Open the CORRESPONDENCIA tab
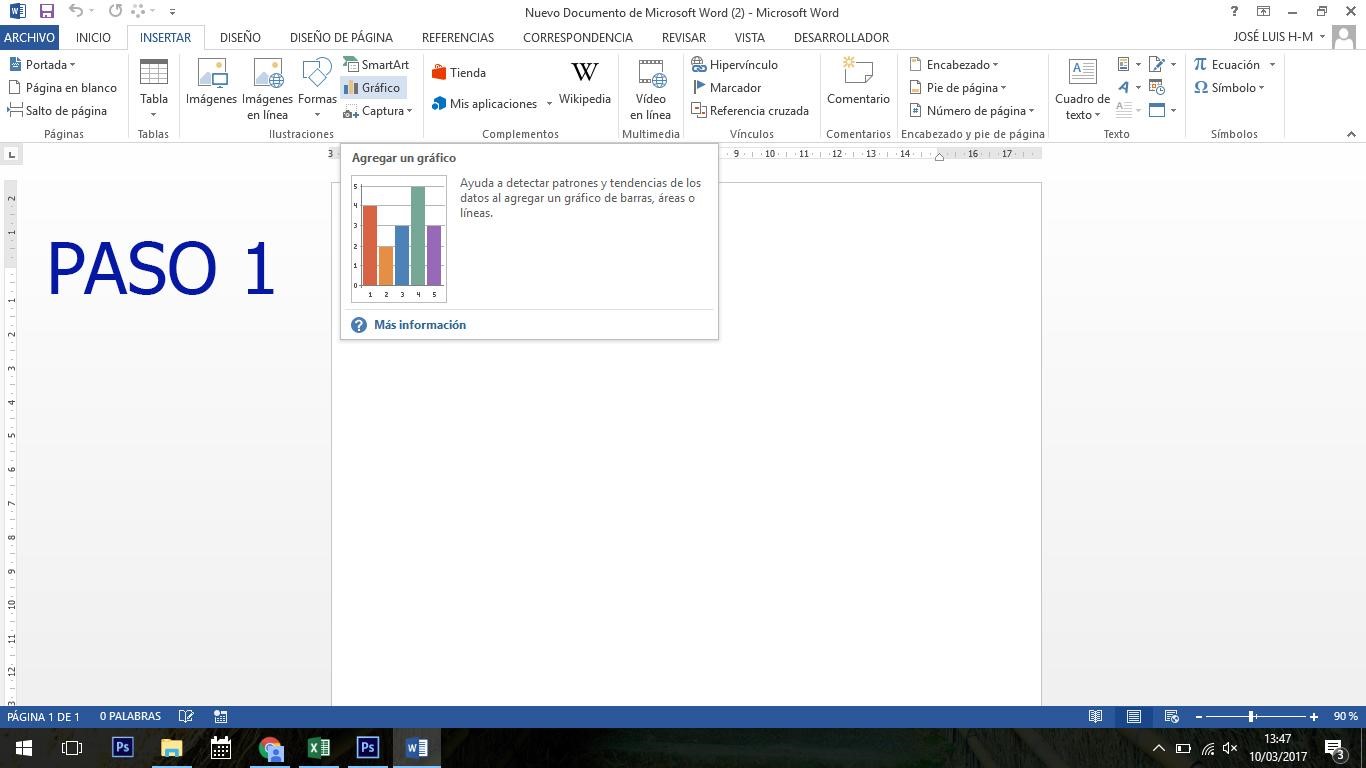The height and width of the screenshot is (768, 1366). (578, 37)
